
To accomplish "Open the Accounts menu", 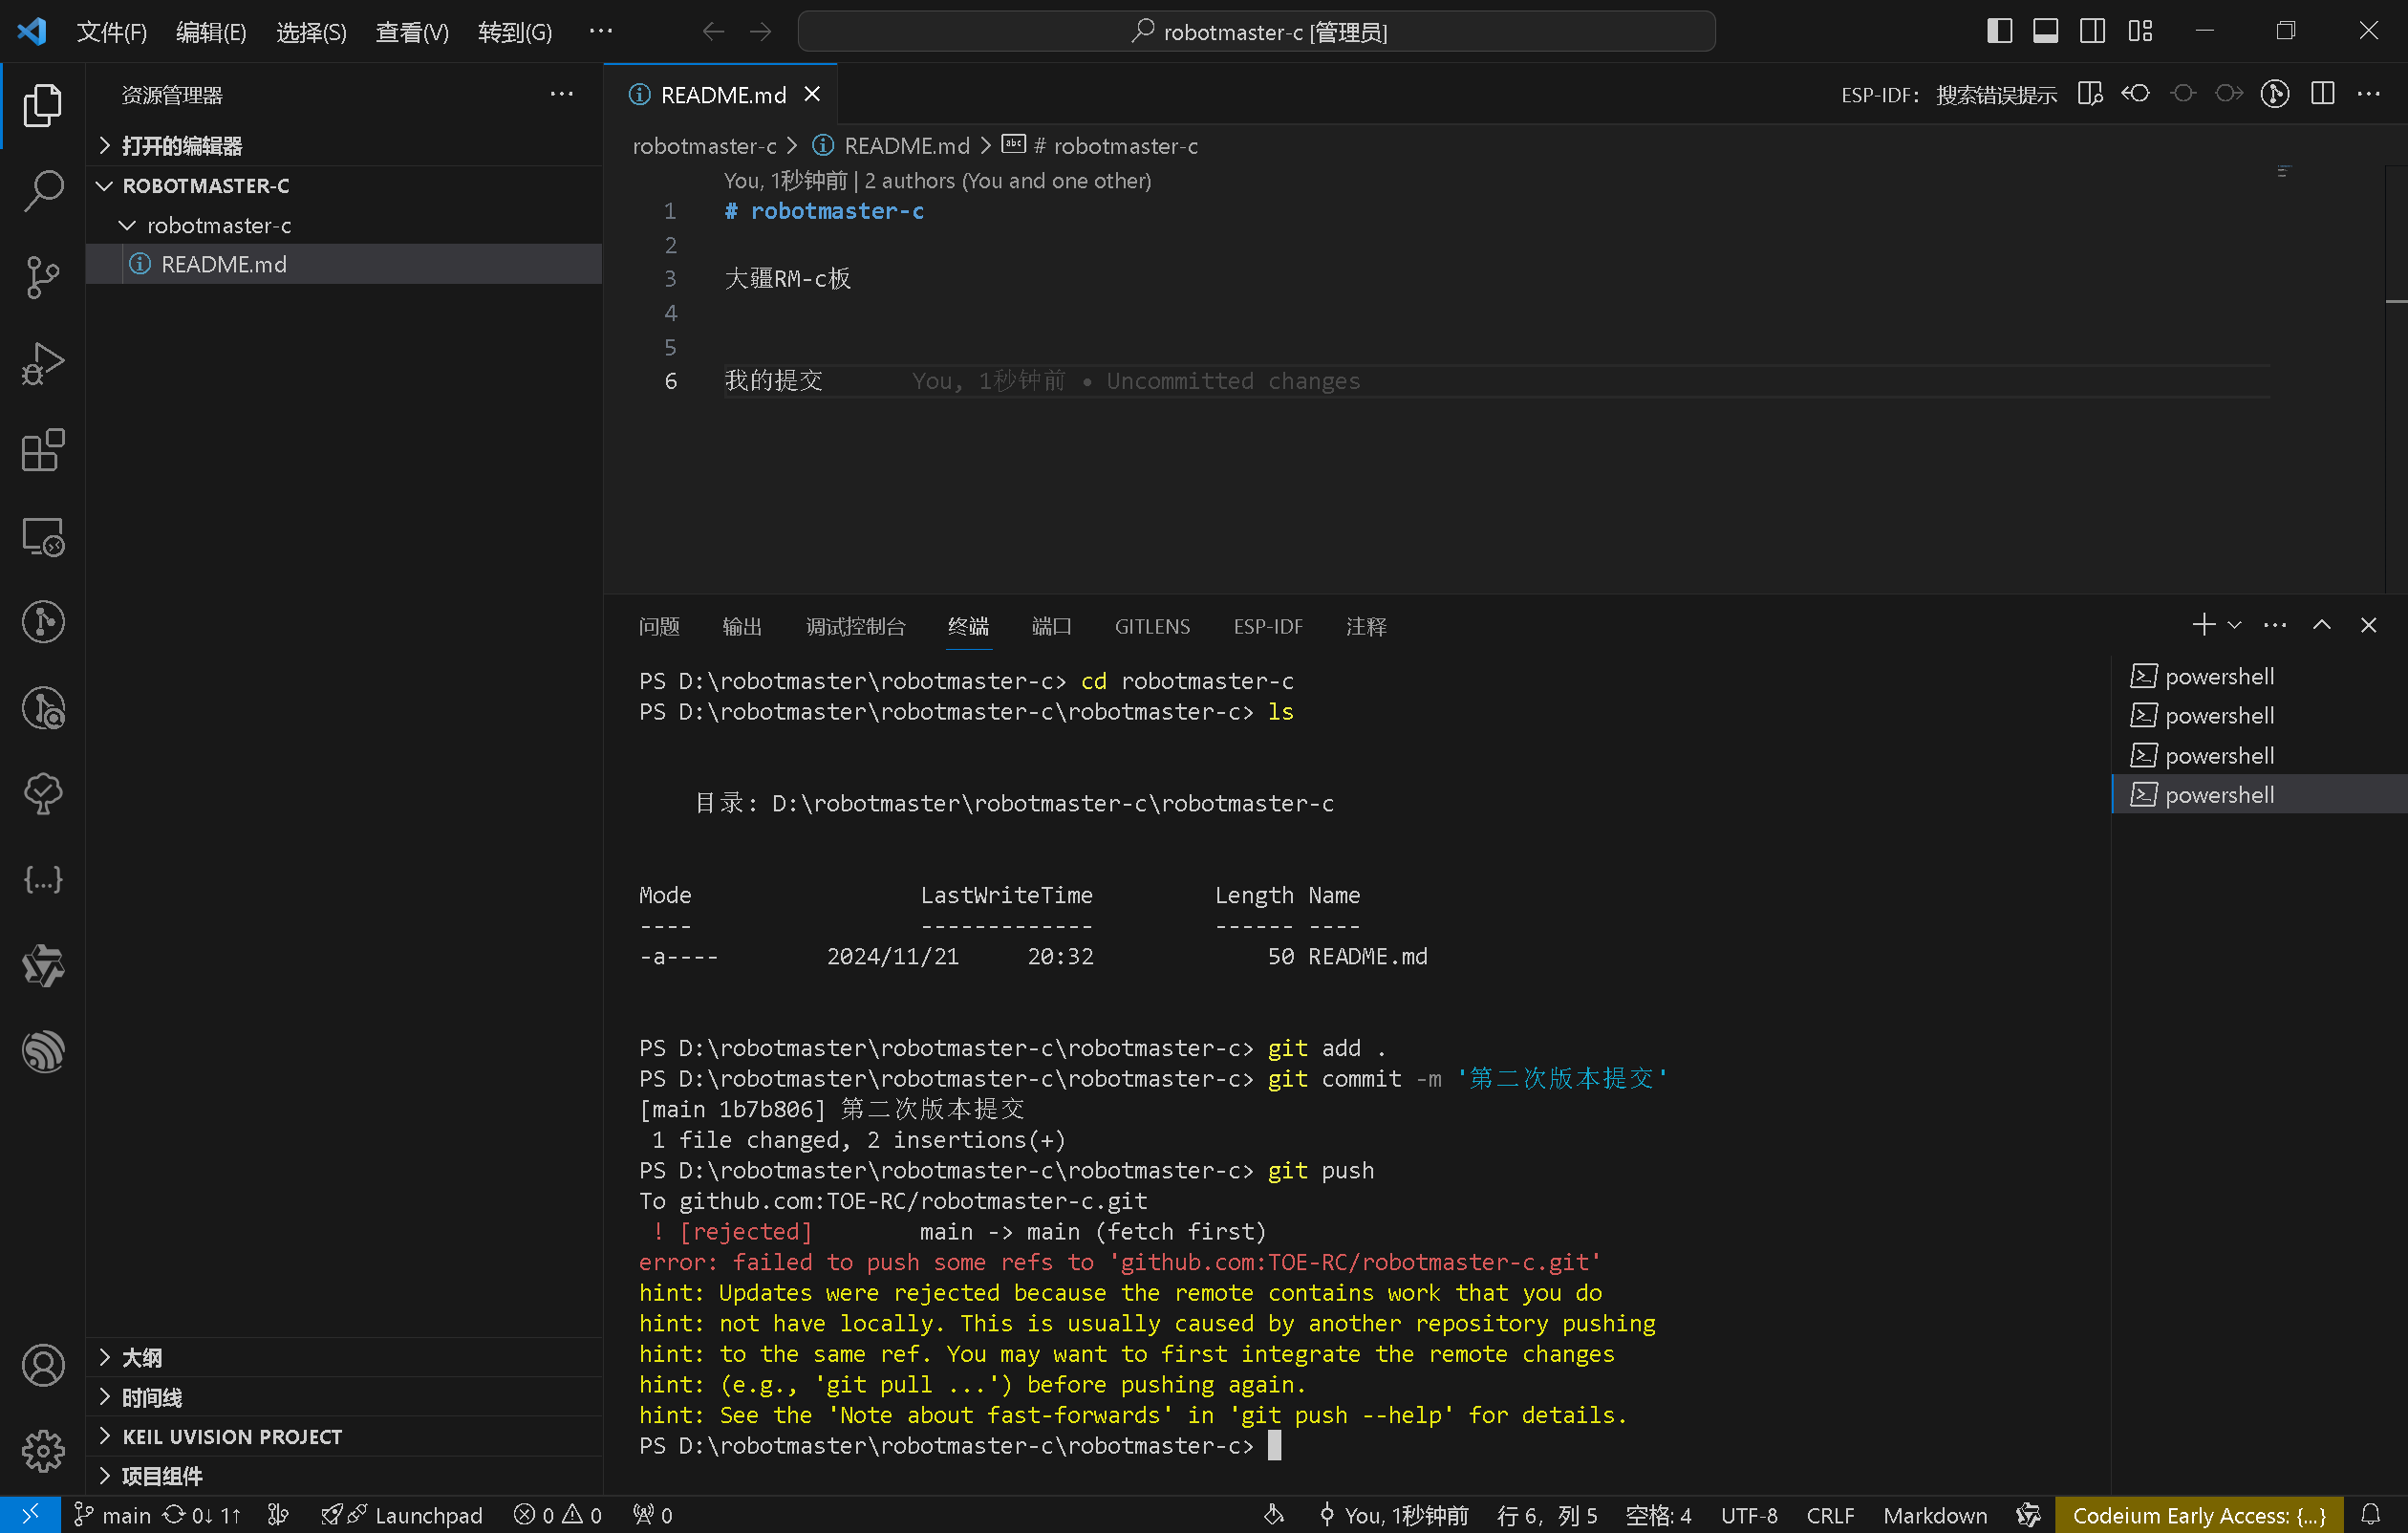I will click(43, 1365).
